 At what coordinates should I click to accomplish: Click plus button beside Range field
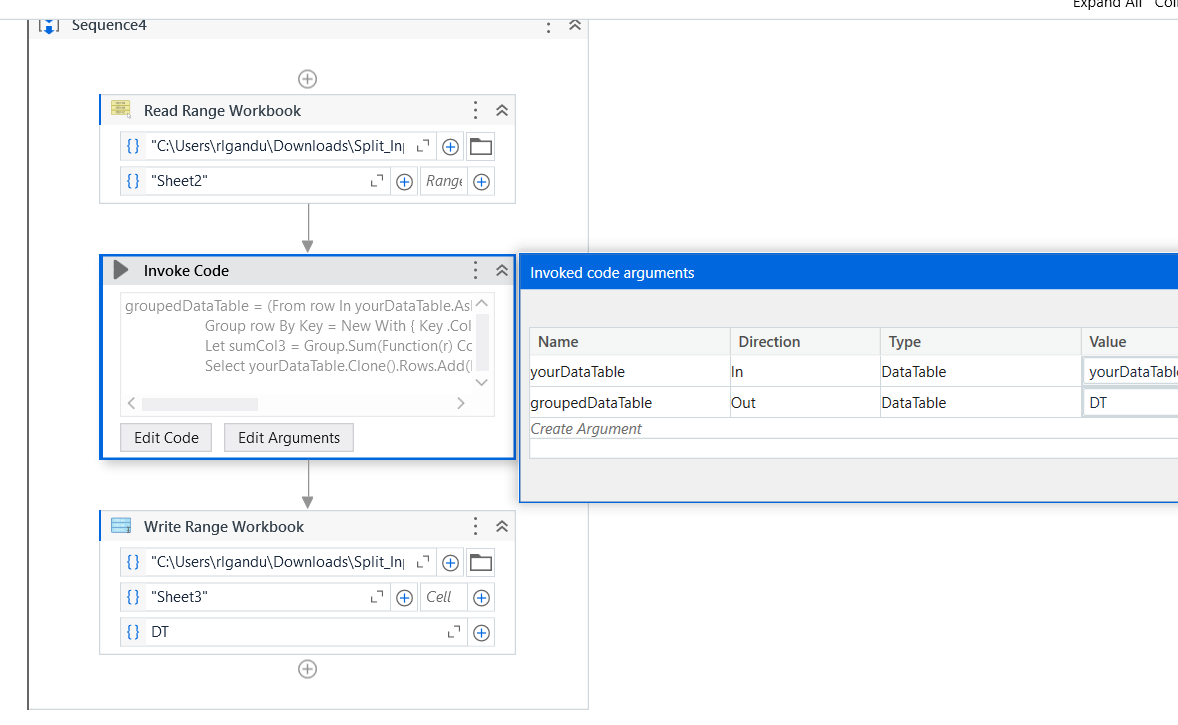click(482, 182)
